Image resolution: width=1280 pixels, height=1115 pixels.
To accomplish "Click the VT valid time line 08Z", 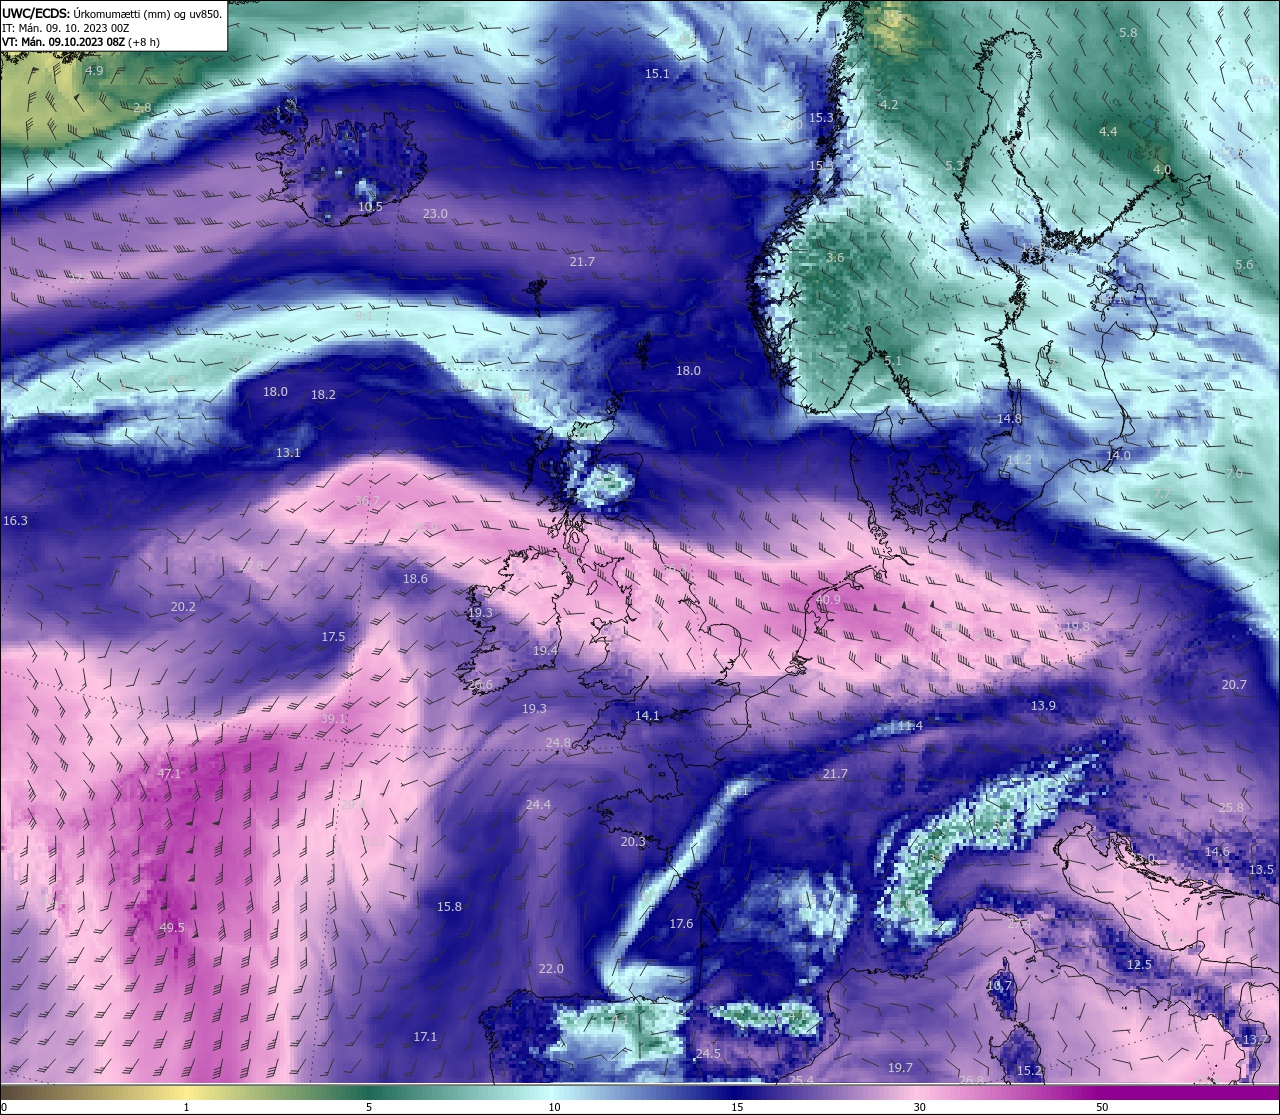I will [81, 42].
